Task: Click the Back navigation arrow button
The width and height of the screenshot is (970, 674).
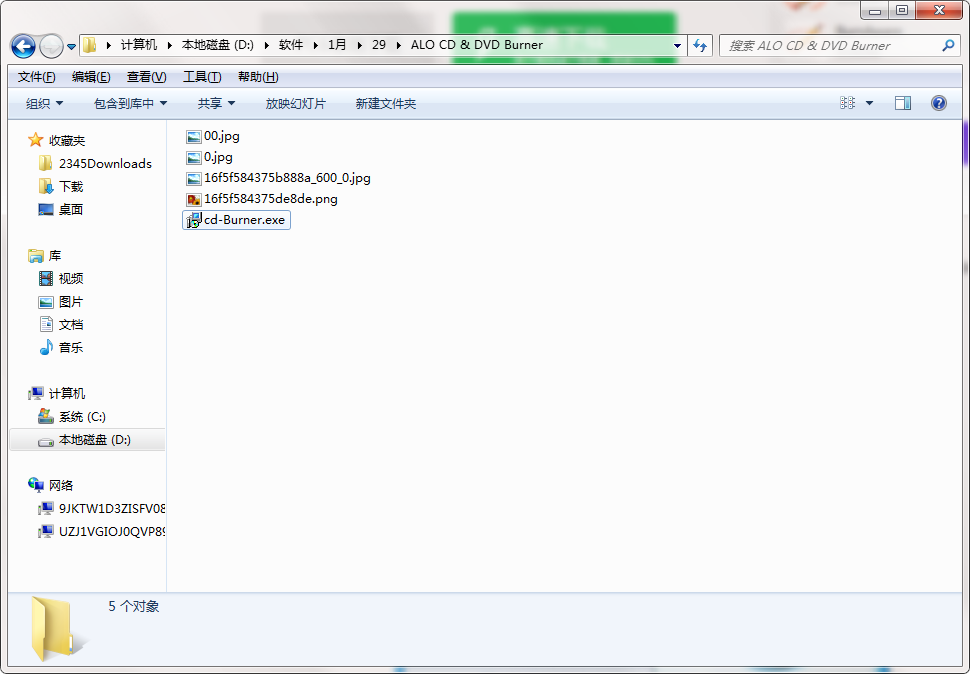Action: pyautogui.click(x=23, y=46)
